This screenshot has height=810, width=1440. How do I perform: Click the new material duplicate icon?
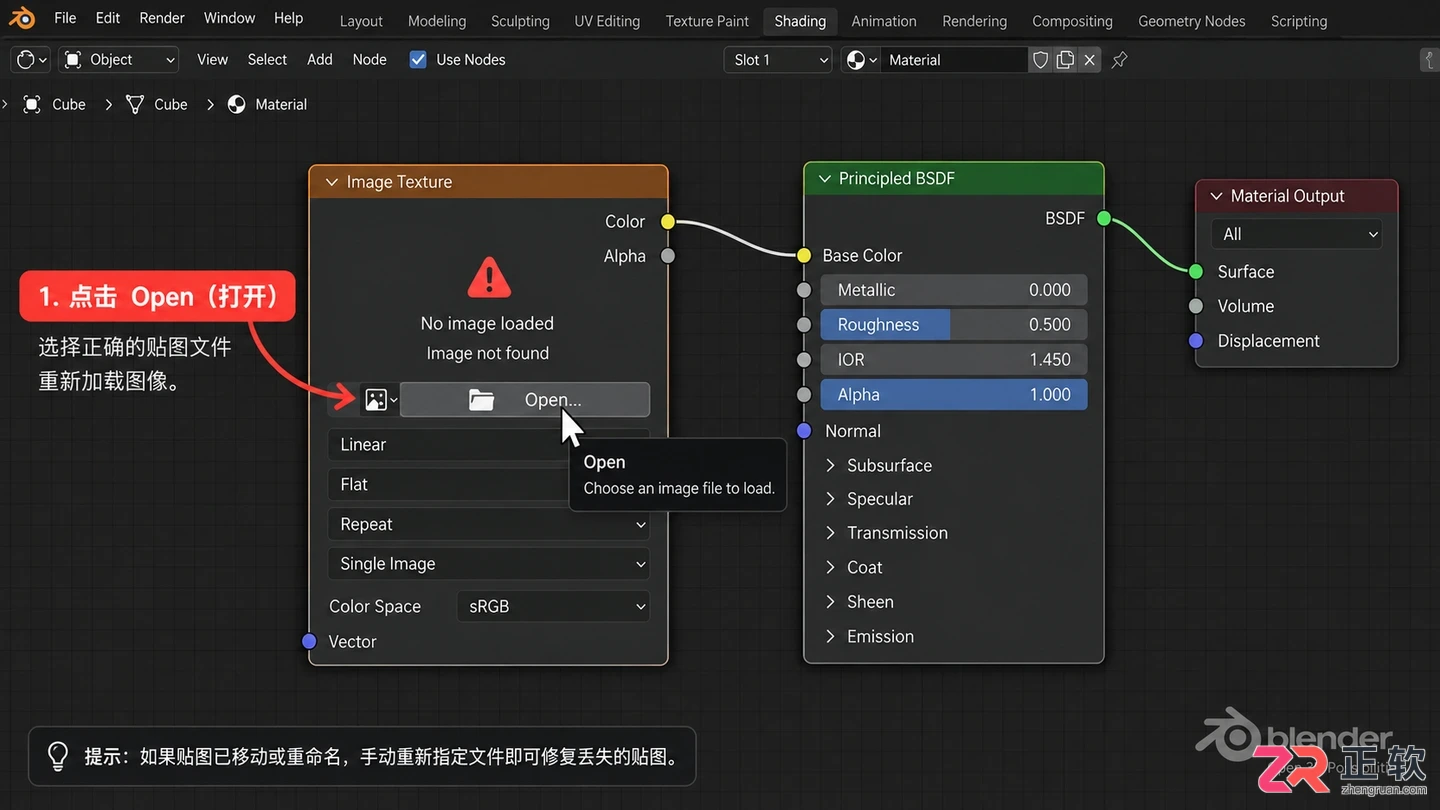(x=1065, y=60)
